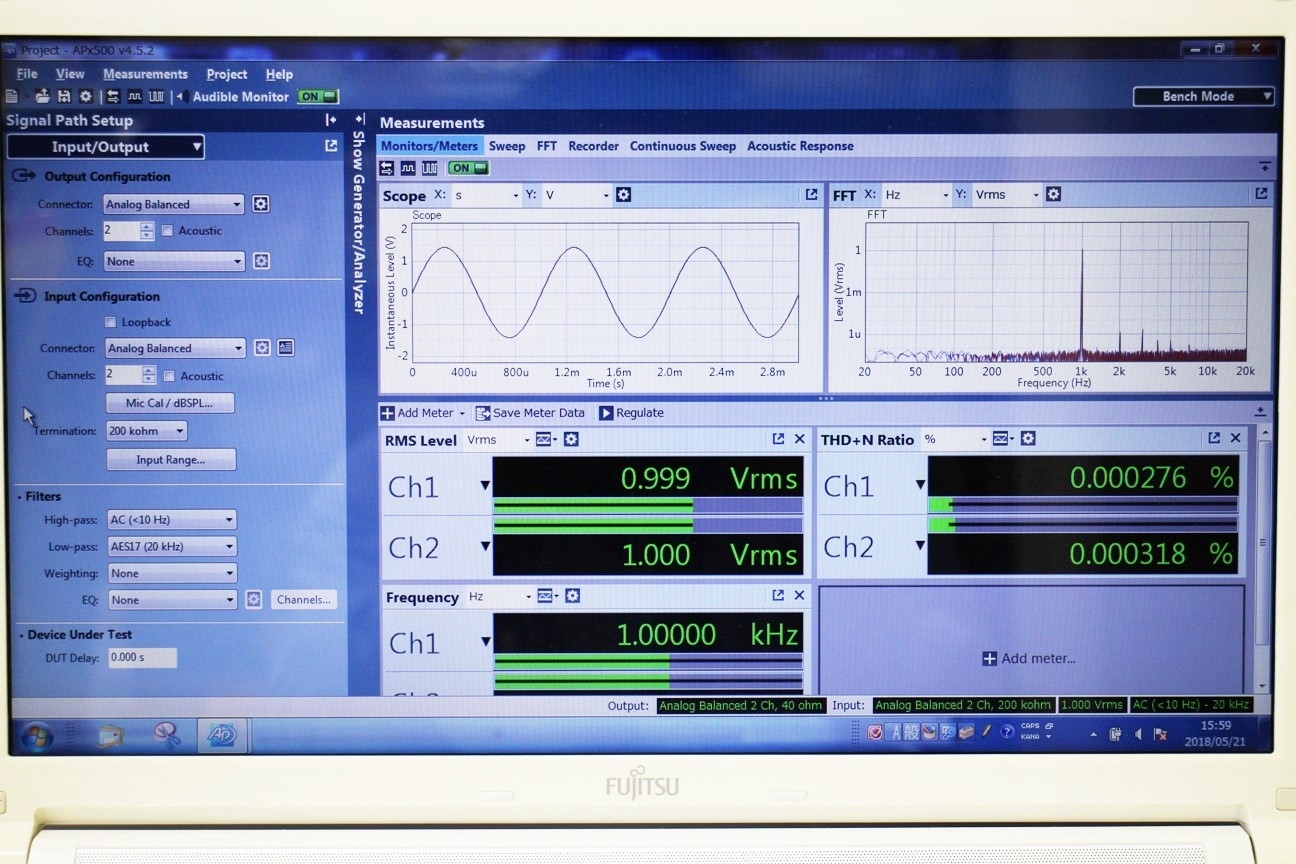This screenshot has width=1296, height=864.
Task: Open the Output Connector Analog Balanced dropdown
Action: [174, 204]
